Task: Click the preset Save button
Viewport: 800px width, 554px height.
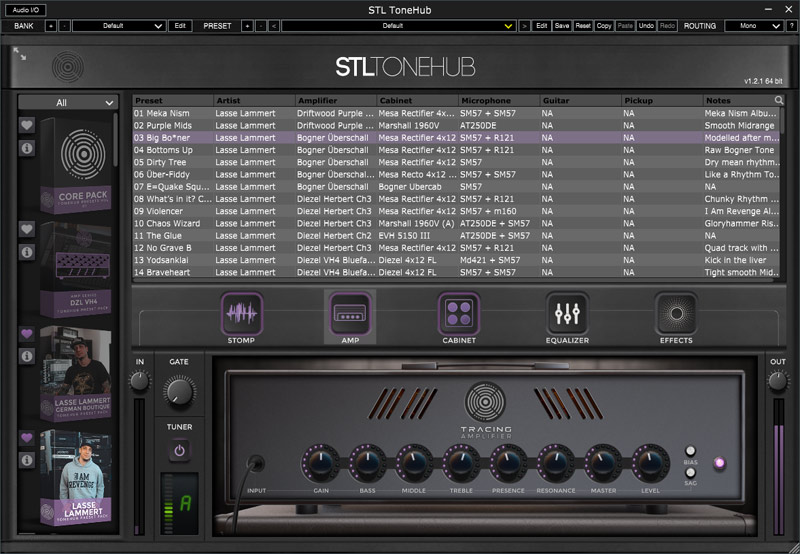Action: 562,25
